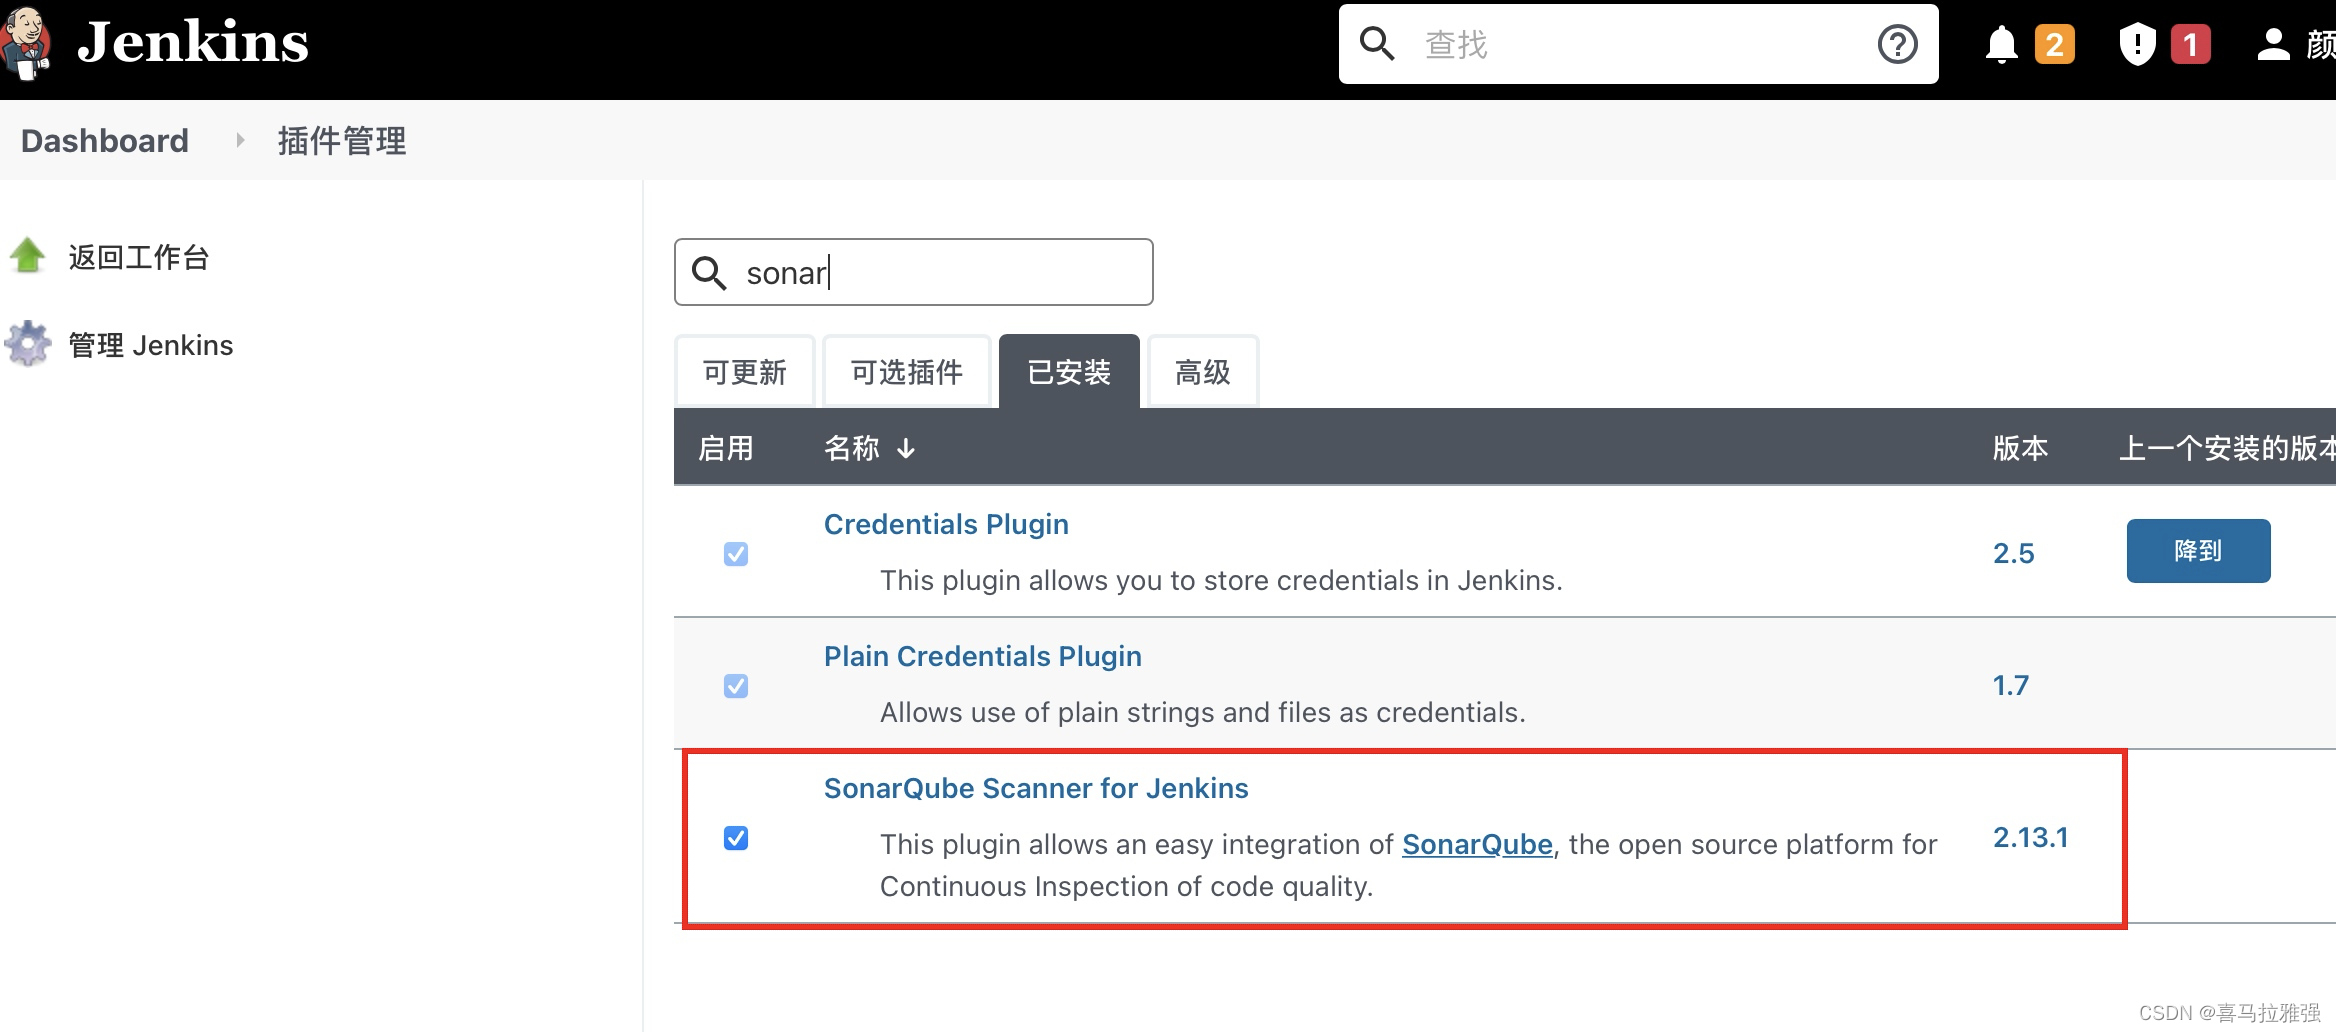The width and height of the screenshot is (2336, 1032).
Task: Click the Credentials Plugin description text
Action: 1221,581
